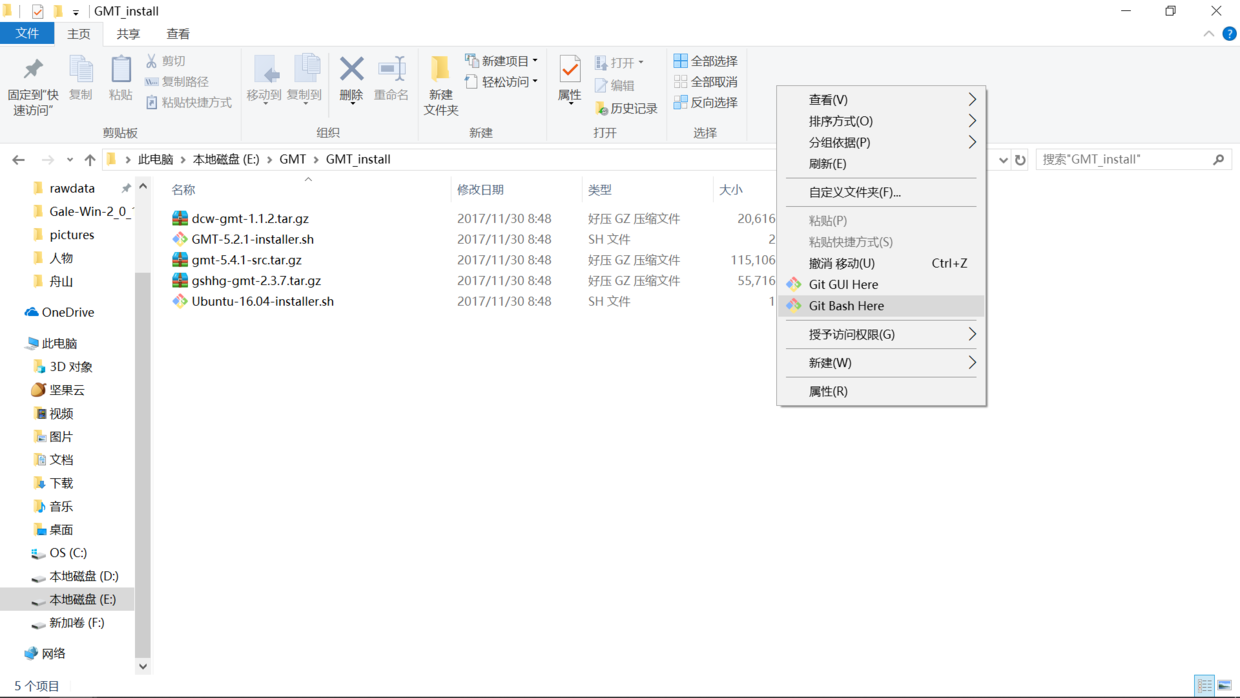
Task: Click the 属性 checkmark icon in ribbon
Action: click(x=570, y=69)
